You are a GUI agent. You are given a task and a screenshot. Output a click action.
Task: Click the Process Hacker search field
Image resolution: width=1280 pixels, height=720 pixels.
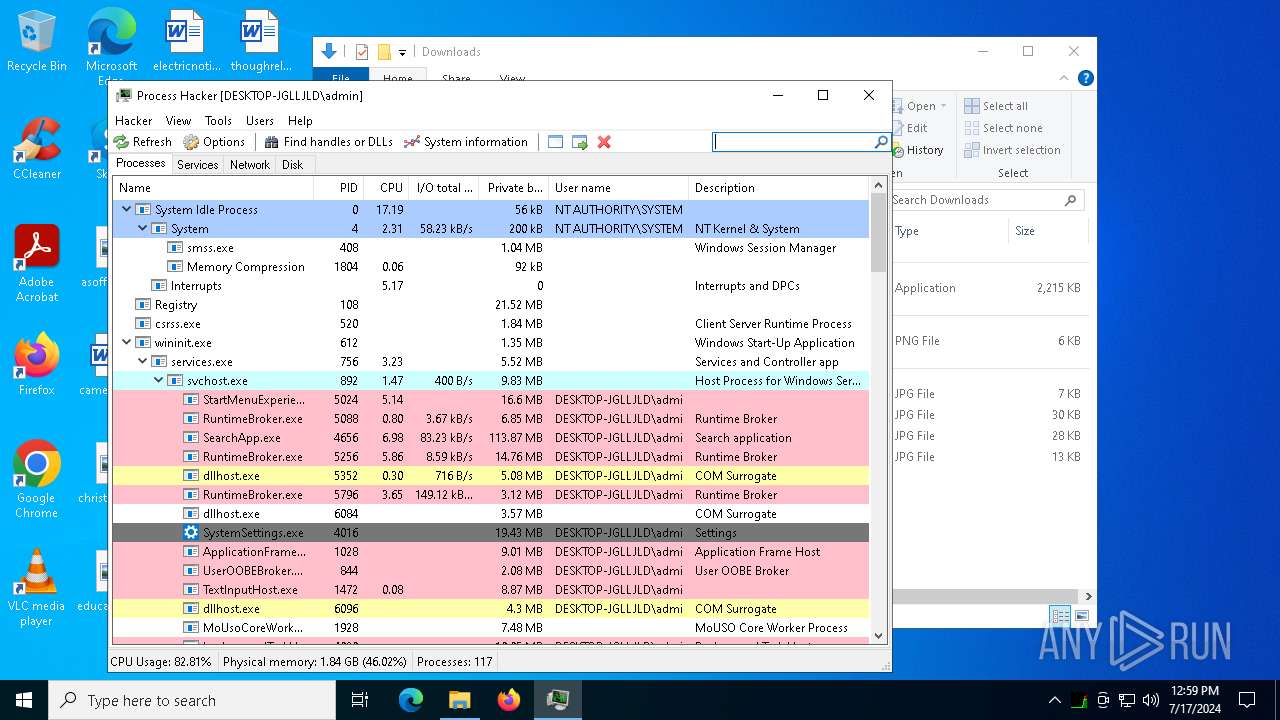(x=794, y=142)
